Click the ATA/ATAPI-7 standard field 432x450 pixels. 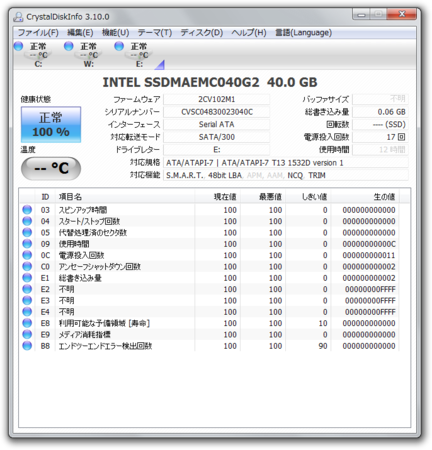pyautogui.click(x=286, y=163)
